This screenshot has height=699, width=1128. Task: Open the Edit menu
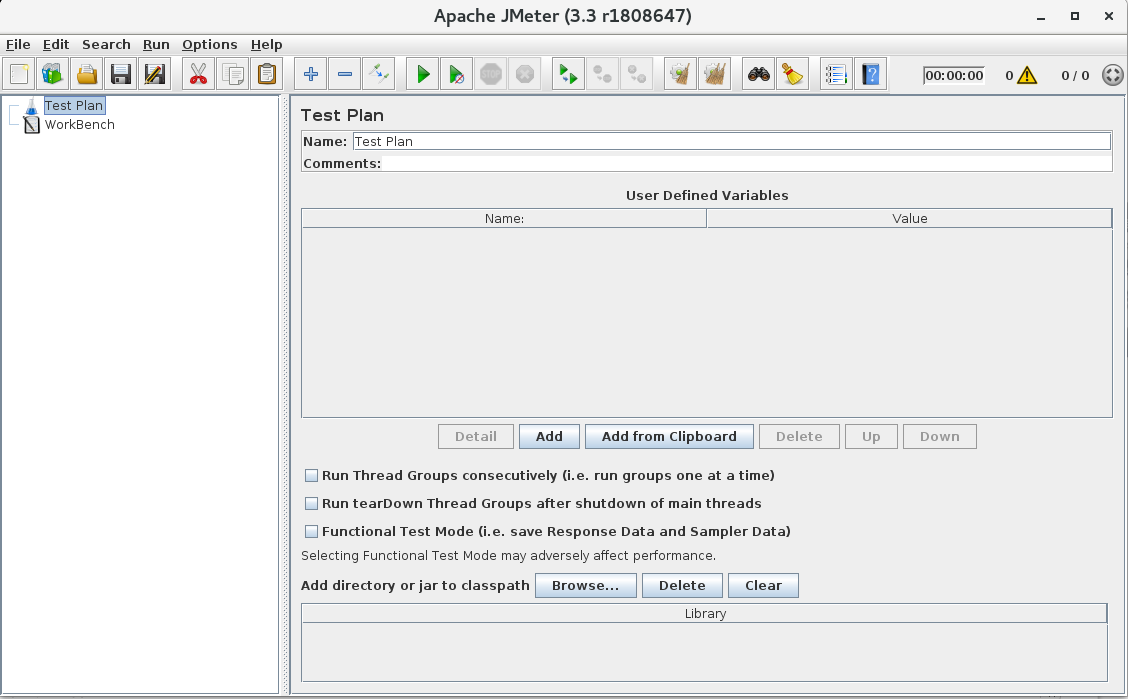click(x=55, y=45)
